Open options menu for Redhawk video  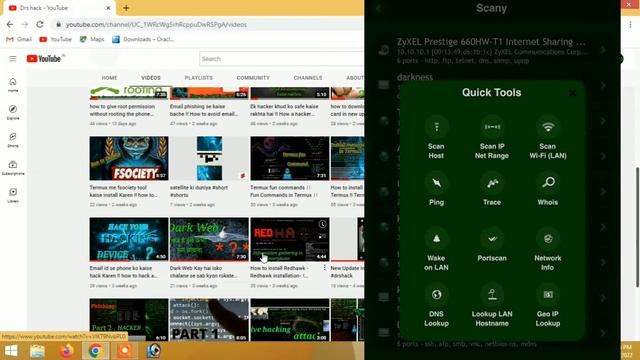324,268
